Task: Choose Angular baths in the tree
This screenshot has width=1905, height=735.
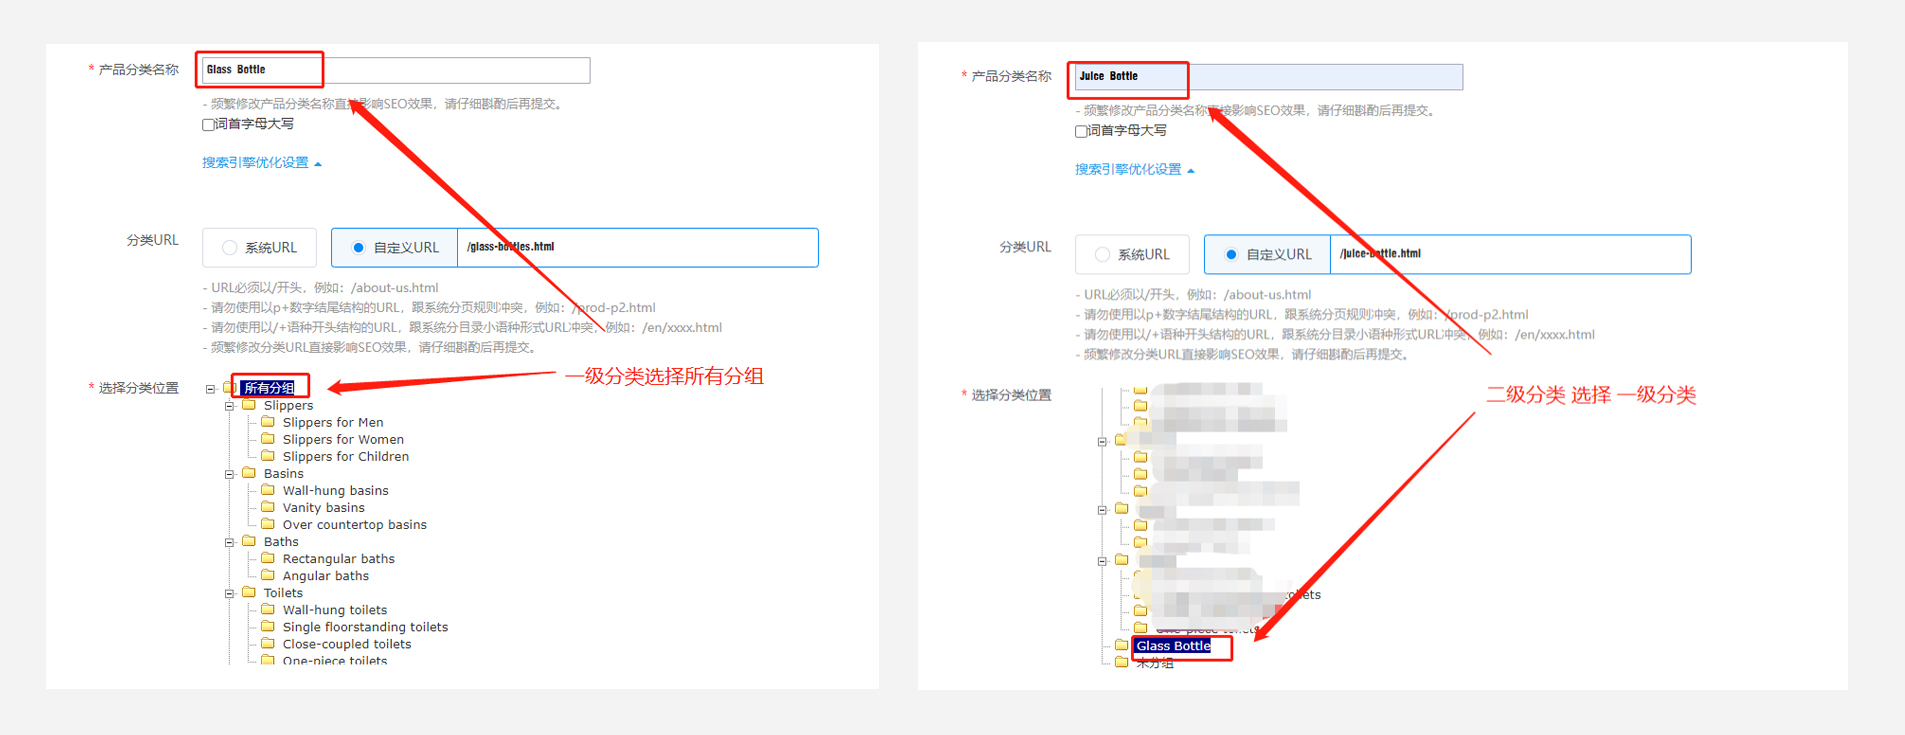Action: (x=325, y=575)
